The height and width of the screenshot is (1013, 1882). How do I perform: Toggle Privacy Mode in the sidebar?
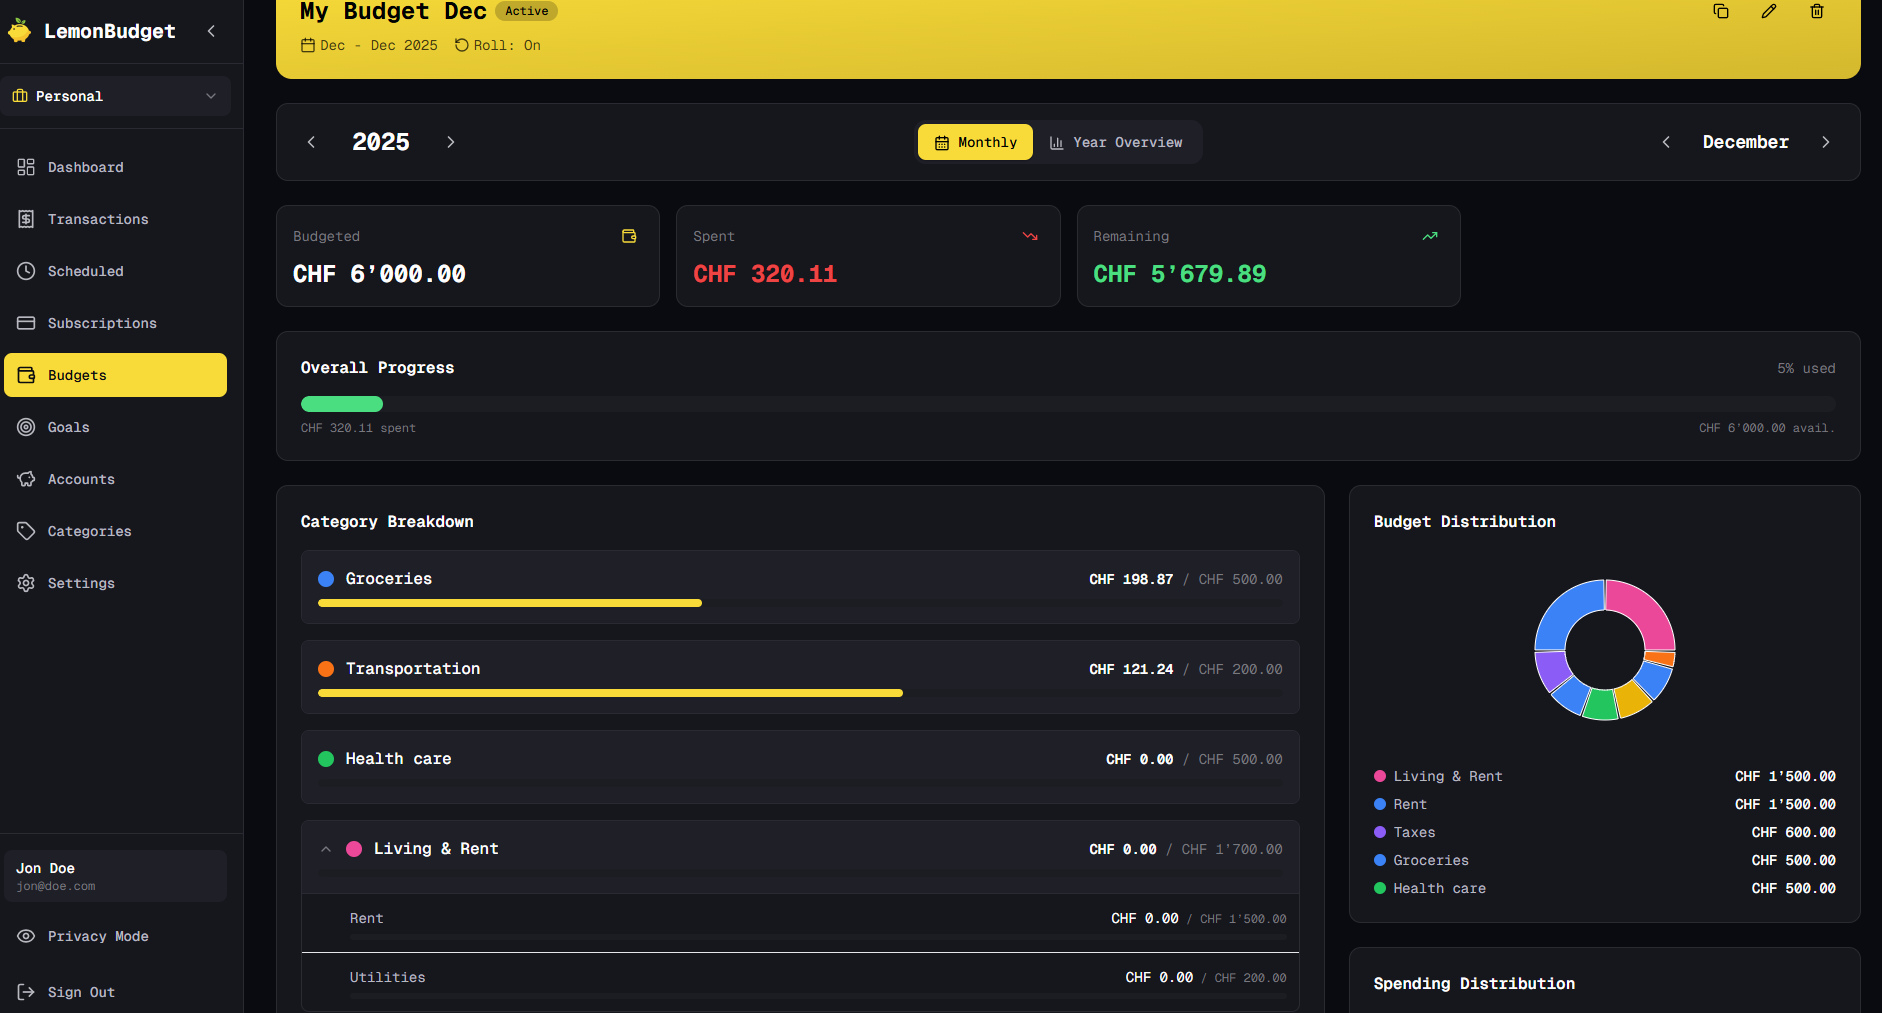pyautogui.click(x=97, y=936)
